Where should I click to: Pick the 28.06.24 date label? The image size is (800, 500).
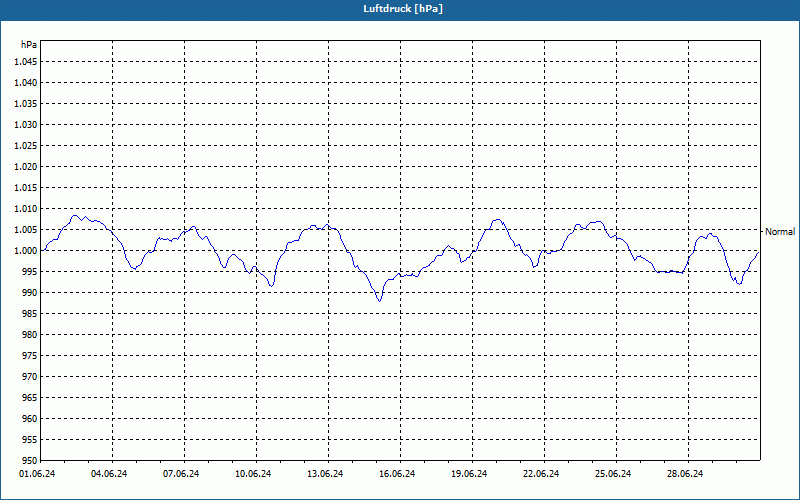click(685, 474)
